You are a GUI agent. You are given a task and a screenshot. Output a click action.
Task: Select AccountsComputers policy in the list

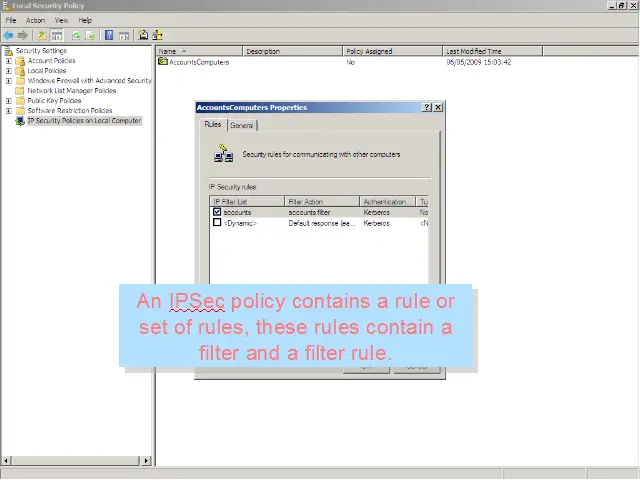coord(198,62)
